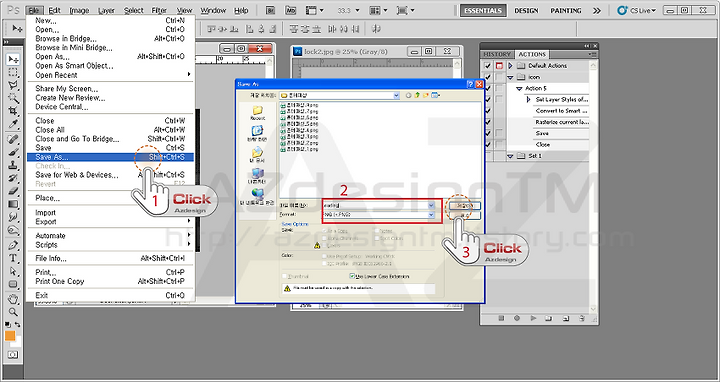This screenshot has height=382, width=720.
Task: Select the History Brush tool
Action: point(13,178)
